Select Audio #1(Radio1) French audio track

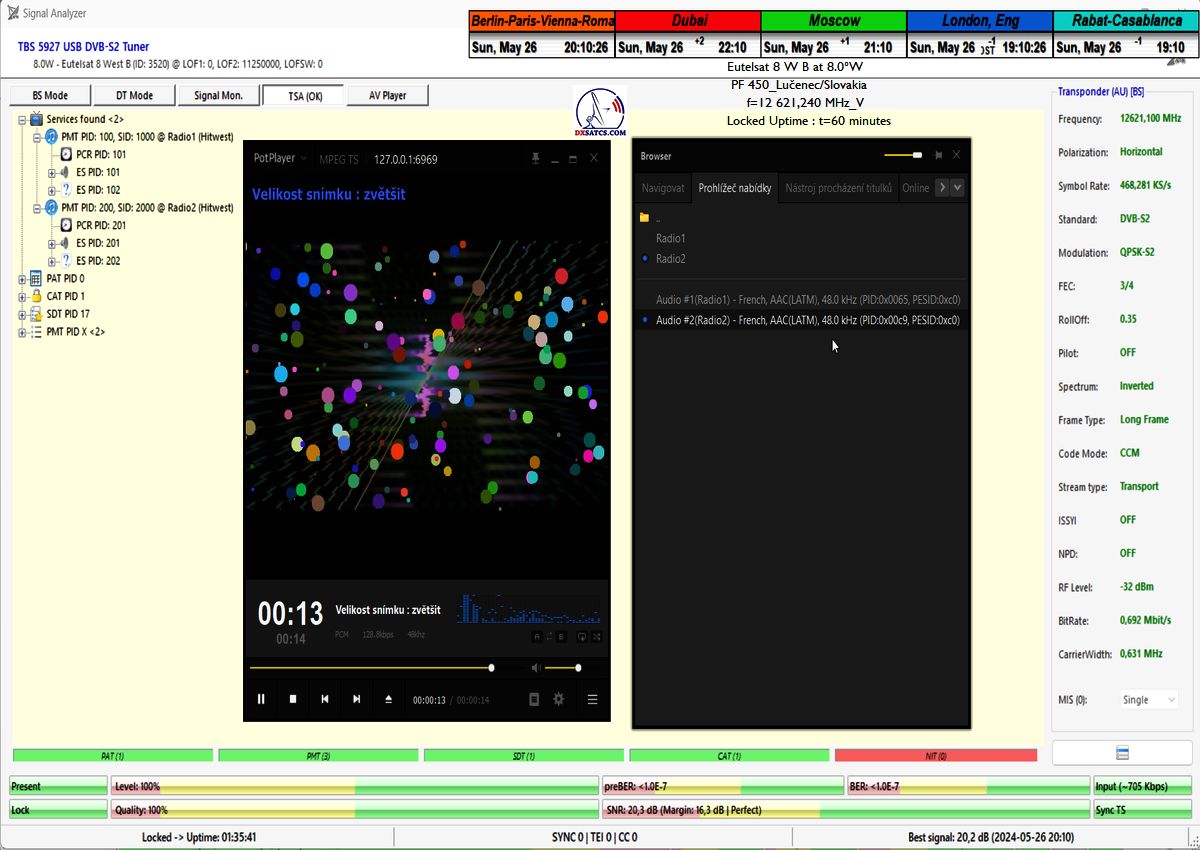click(x=807, y=300)
